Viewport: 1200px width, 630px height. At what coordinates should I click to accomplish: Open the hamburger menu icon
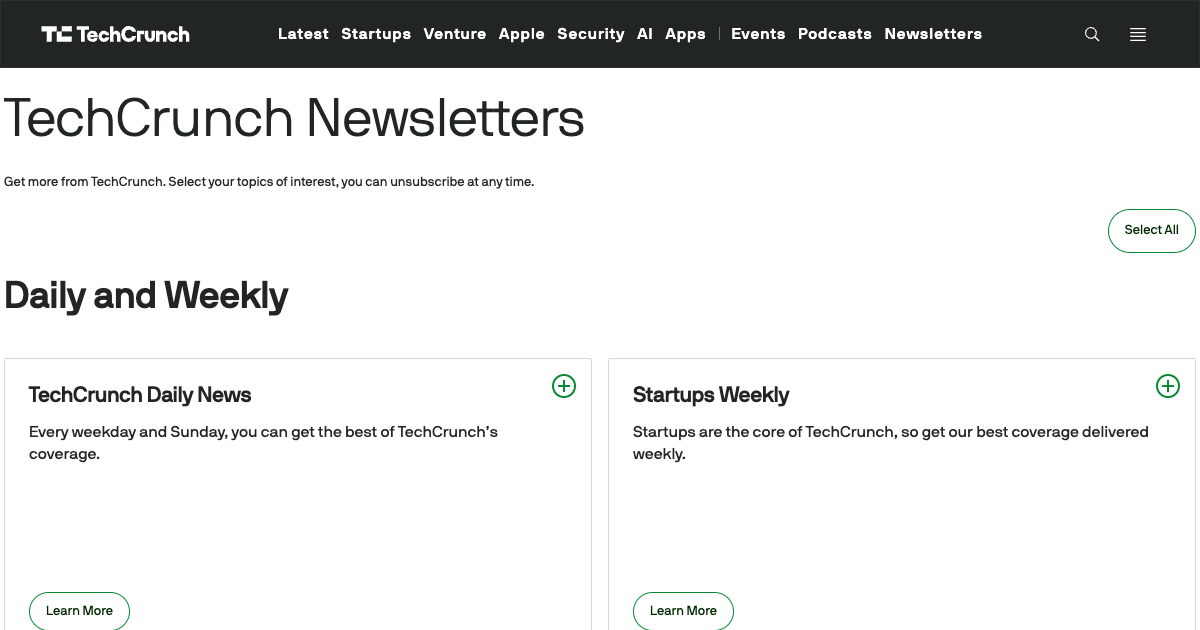(x=1138, y=34)
